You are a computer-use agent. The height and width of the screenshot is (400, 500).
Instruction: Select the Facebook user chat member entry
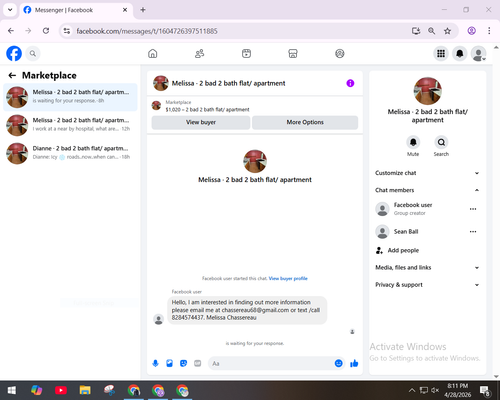(420, 209)
